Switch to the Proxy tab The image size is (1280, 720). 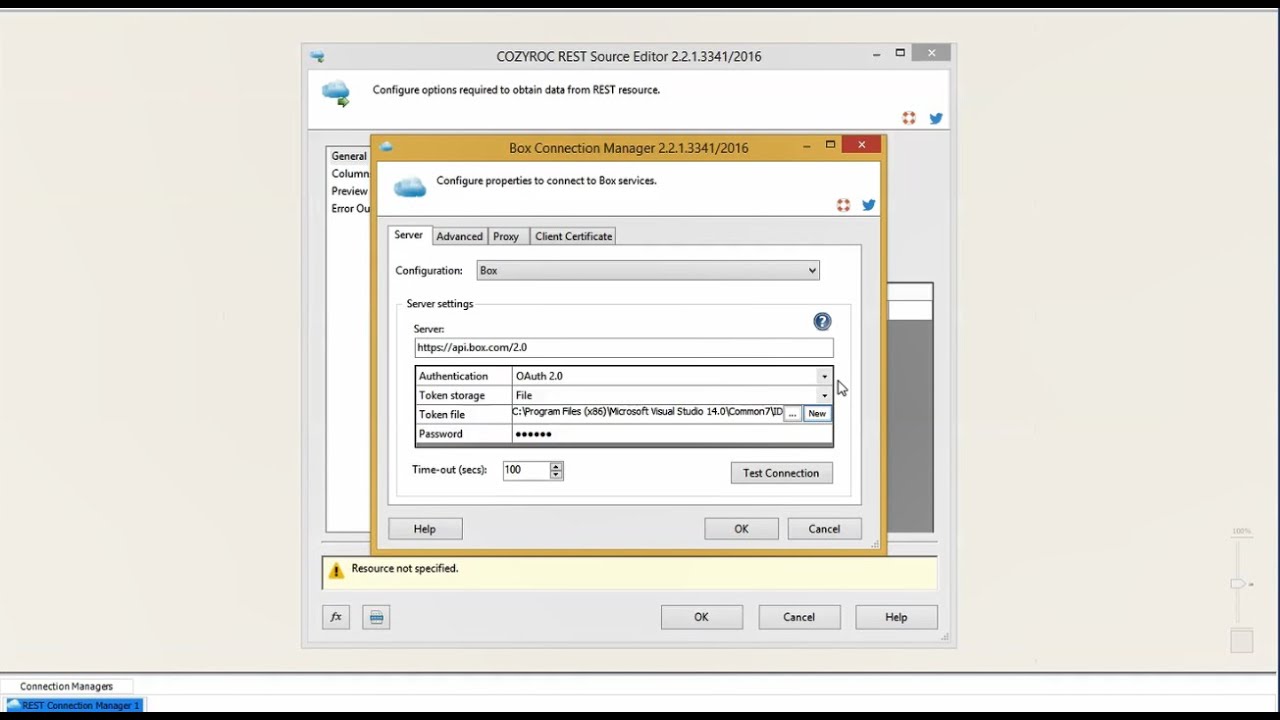point(506,236)
